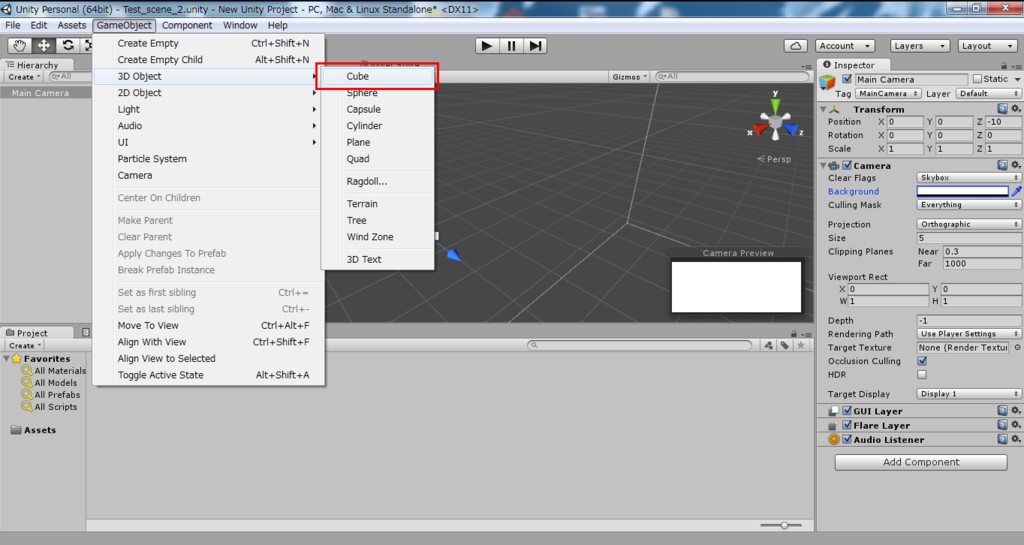The width and height of the screenshot is (1024, 545).
Task: Select the Move tool in toolbar
Action: click(43, 45)
